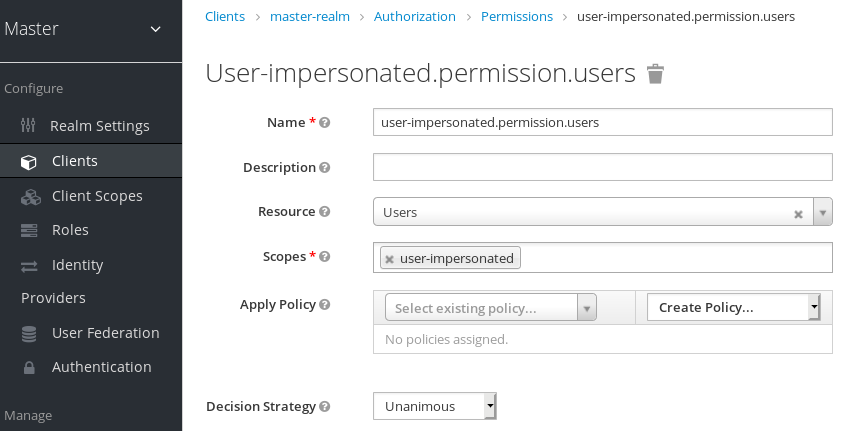The height and width of the screenshot is (431, 842).
Task: Click the page heading User-impersonated.permission.users
Action: point(420,73)
